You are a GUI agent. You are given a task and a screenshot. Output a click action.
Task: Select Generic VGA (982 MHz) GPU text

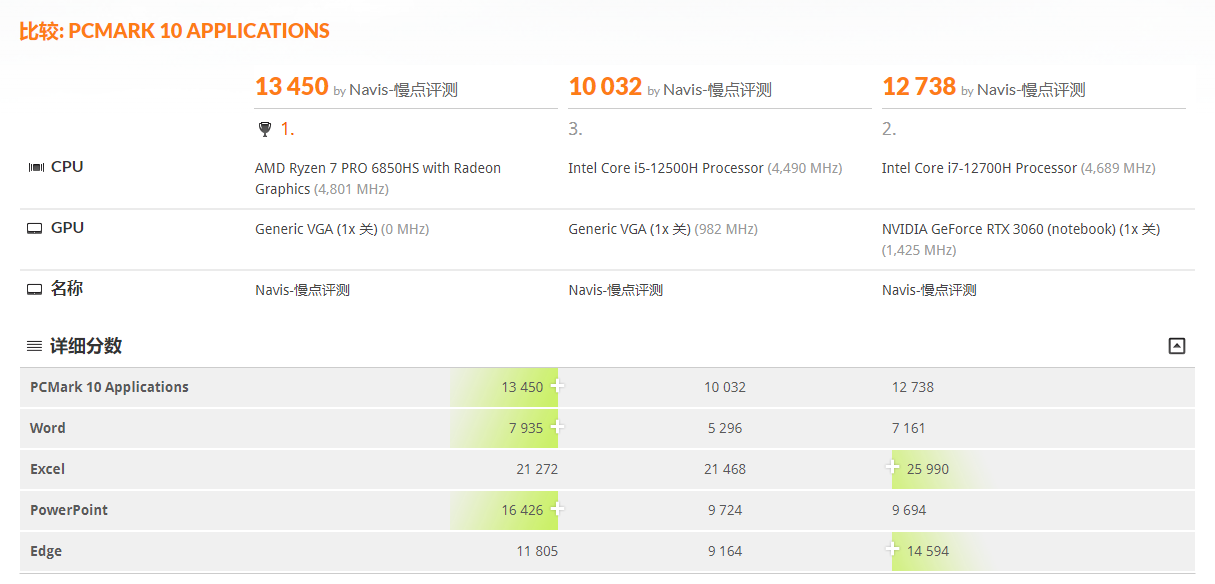coord(663,229)
